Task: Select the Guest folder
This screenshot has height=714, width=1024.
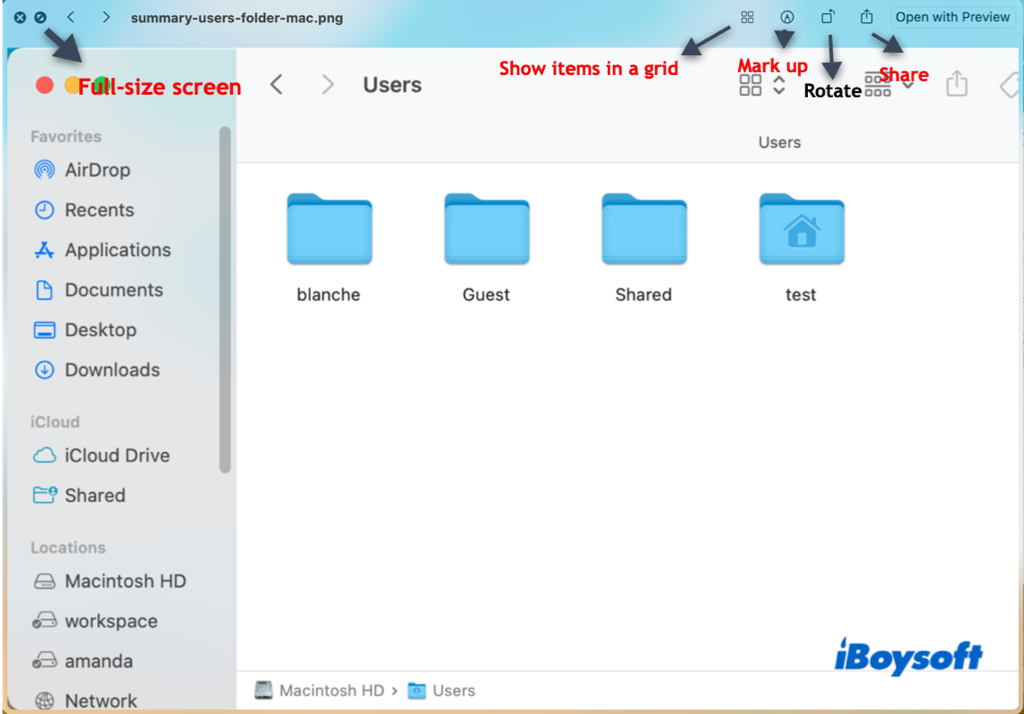Action: click(x=486, y=231)
